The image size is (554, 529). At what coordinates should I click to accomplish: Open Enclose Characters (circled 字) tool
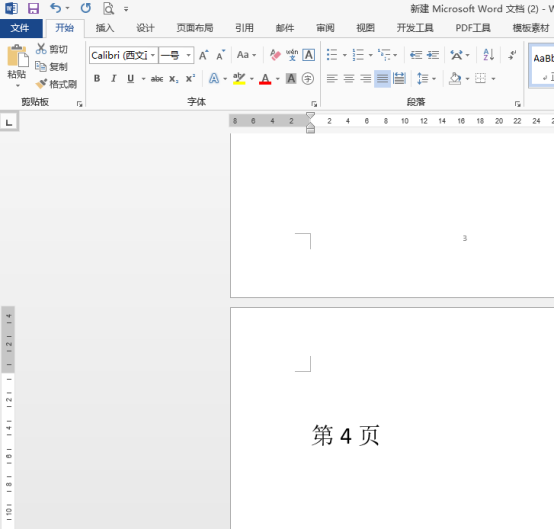[308, 78]
